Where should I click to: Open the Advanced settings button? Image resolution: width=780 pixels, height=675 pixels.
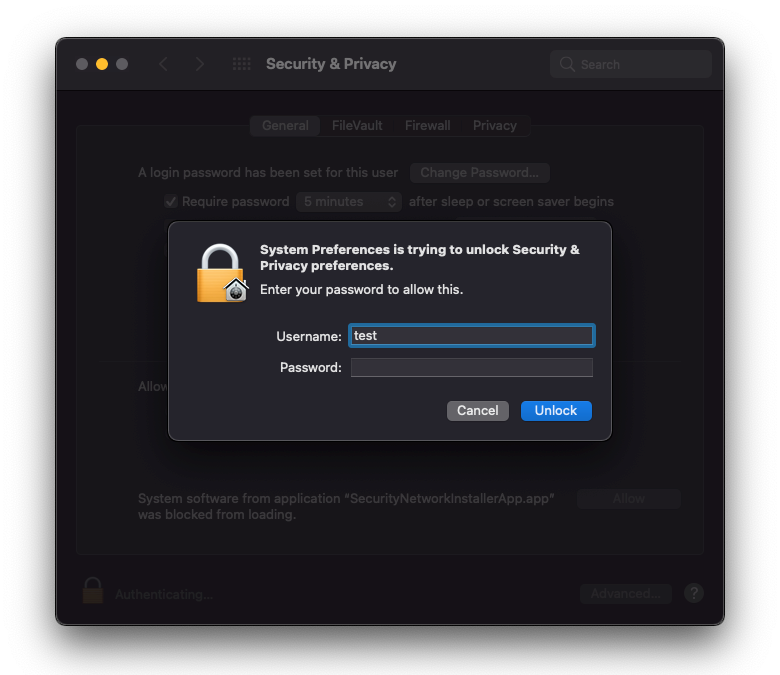[x=625, y=593]
